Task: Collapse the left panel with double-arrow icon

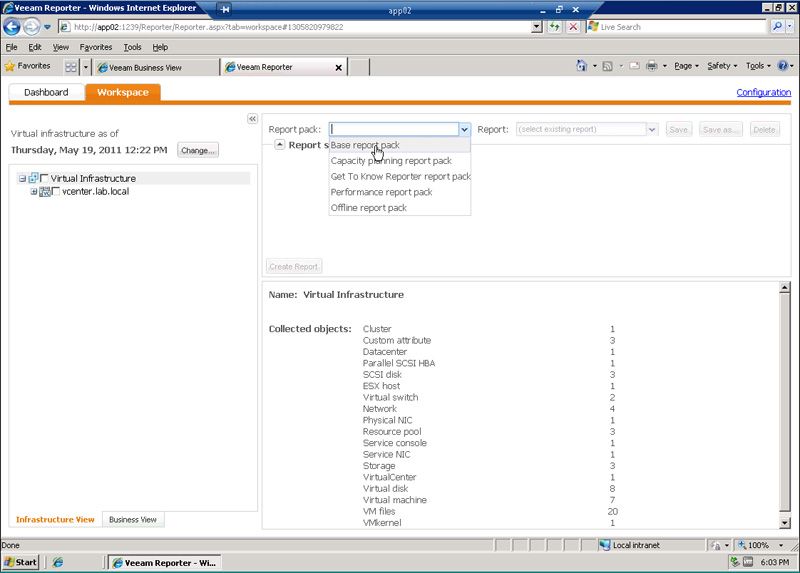Action: coord(252,119)
